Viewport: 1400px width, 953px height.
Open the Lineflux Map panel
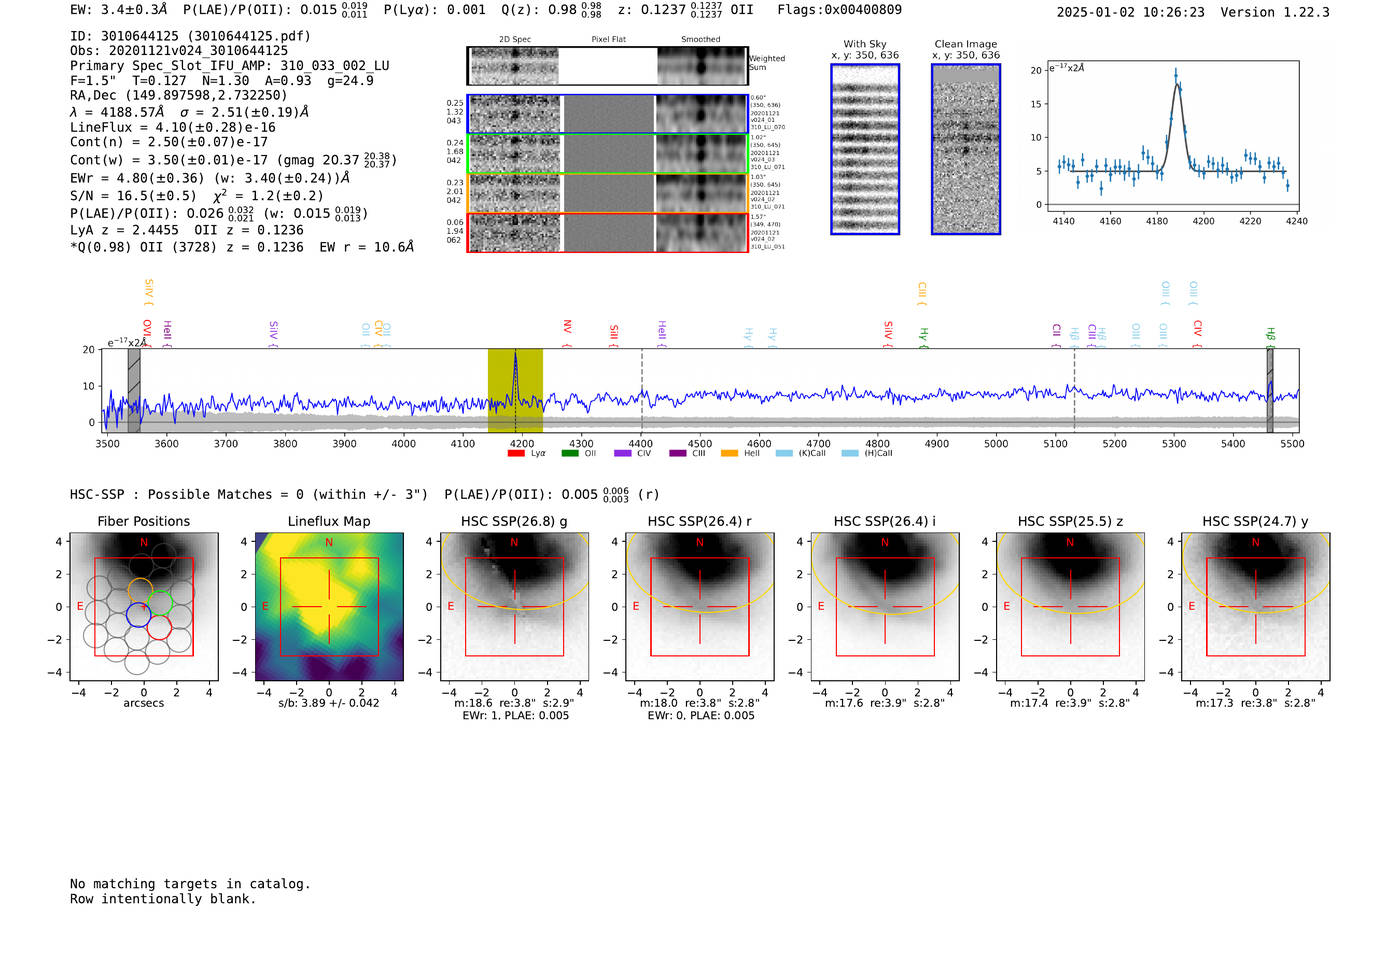[329, 606]
